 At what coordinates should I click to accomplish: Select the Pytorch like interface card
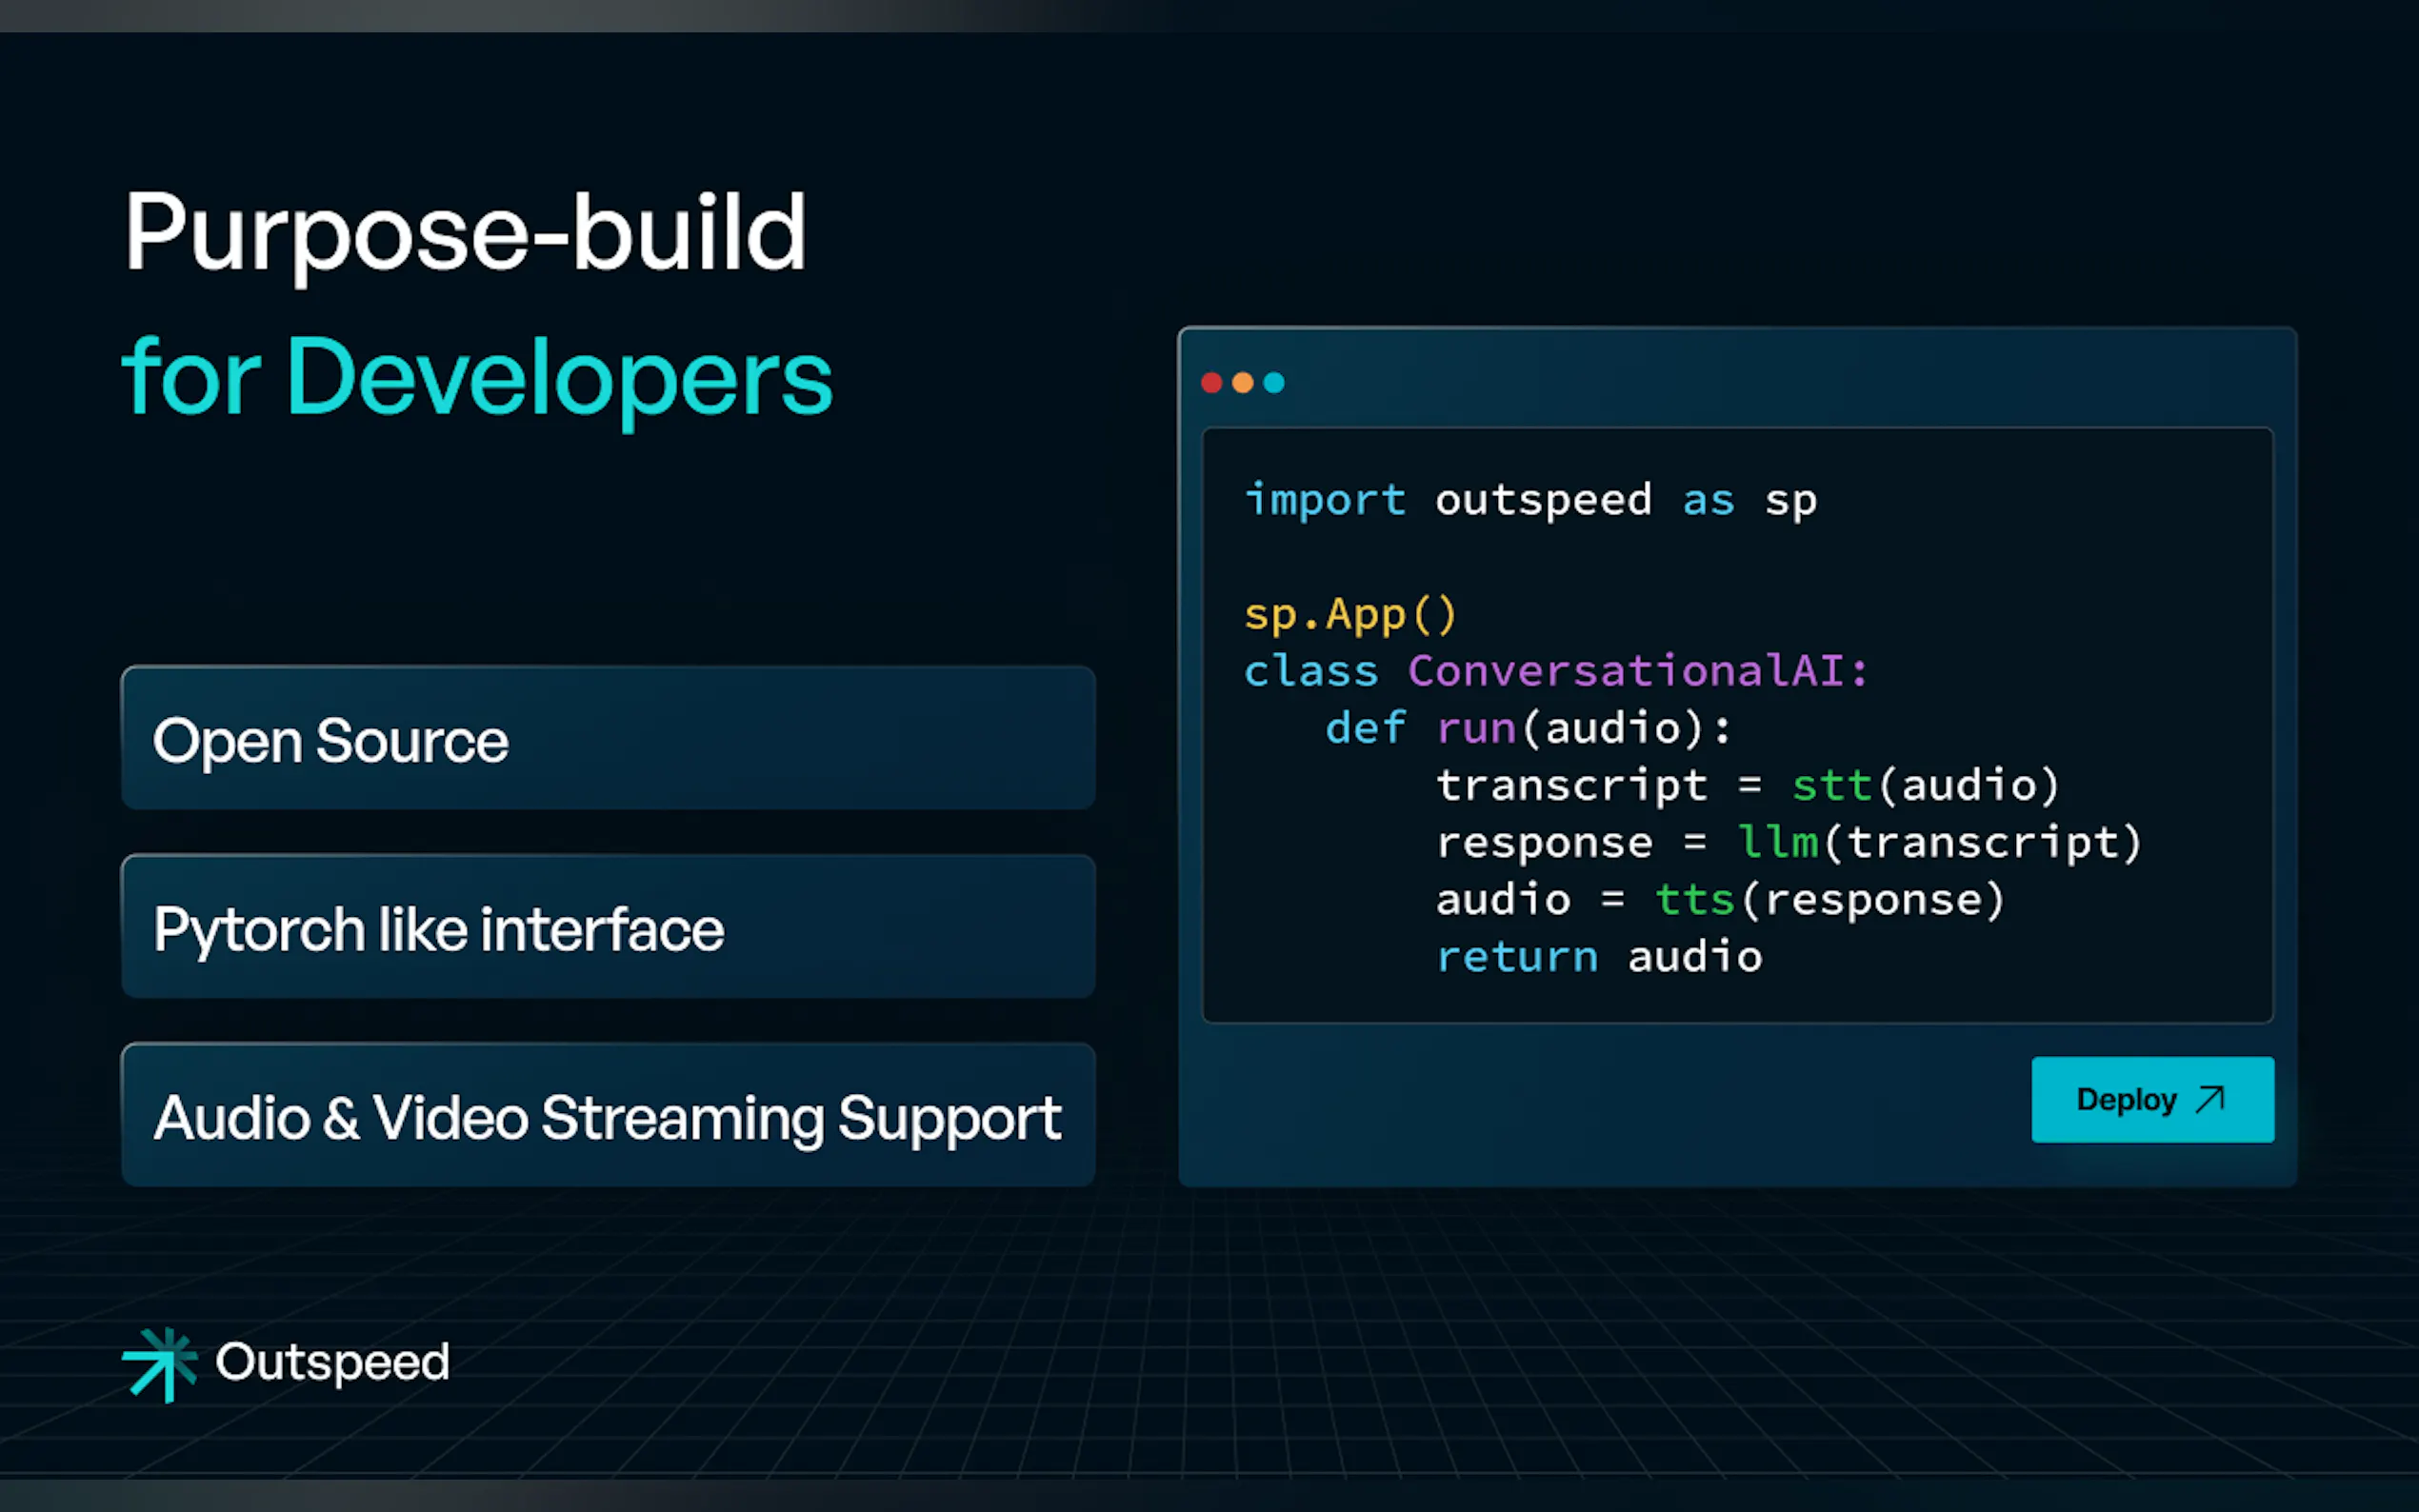(607, 926)
